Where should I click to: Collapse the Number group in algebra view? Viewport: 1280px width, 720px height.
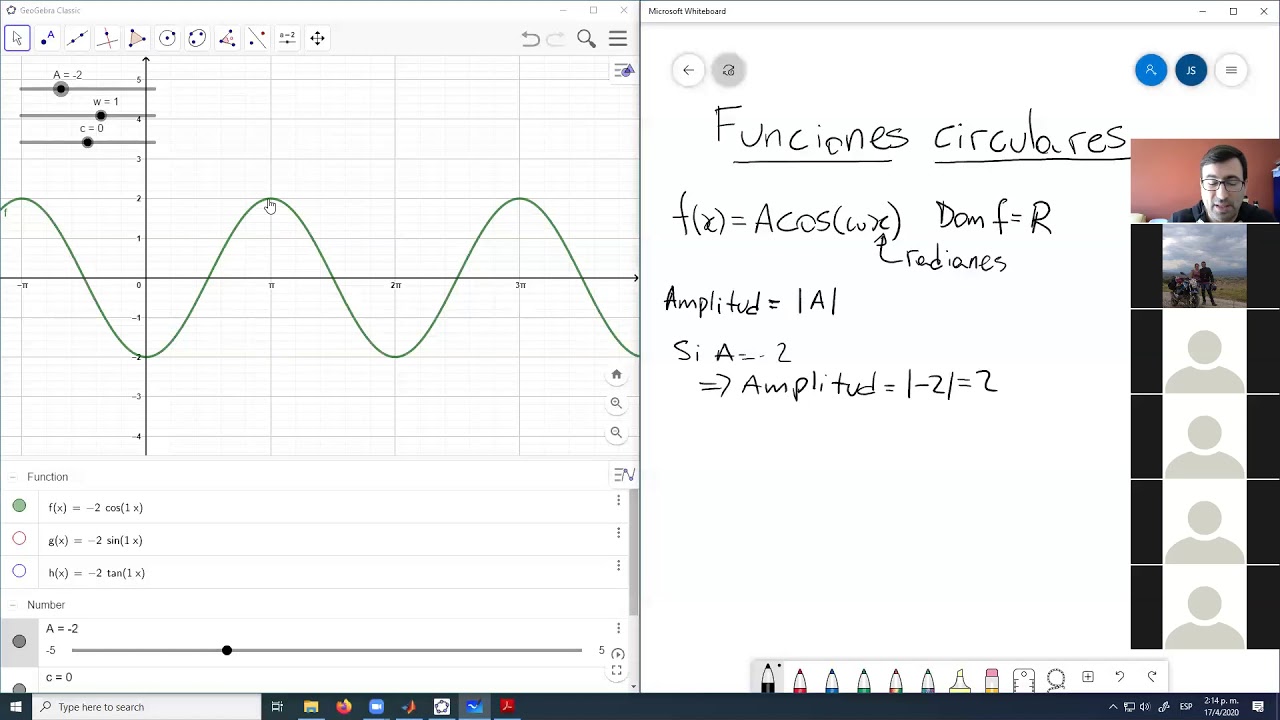13,605
